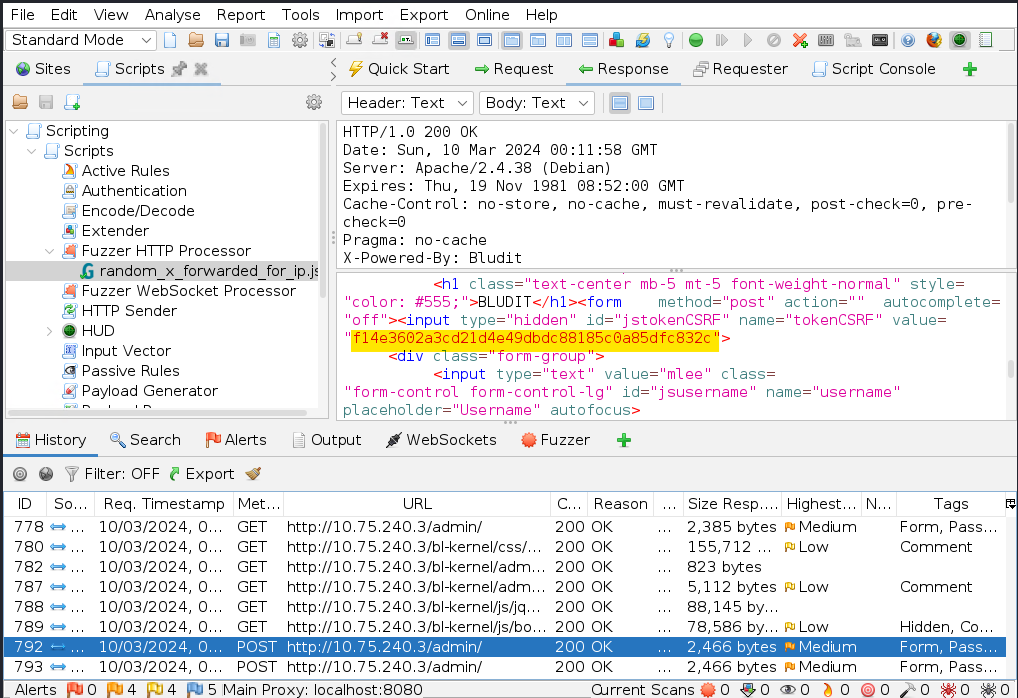The image size is (1018, 698).
Task: Open the Standard Mode dropdown
Action: click(82, 40)
